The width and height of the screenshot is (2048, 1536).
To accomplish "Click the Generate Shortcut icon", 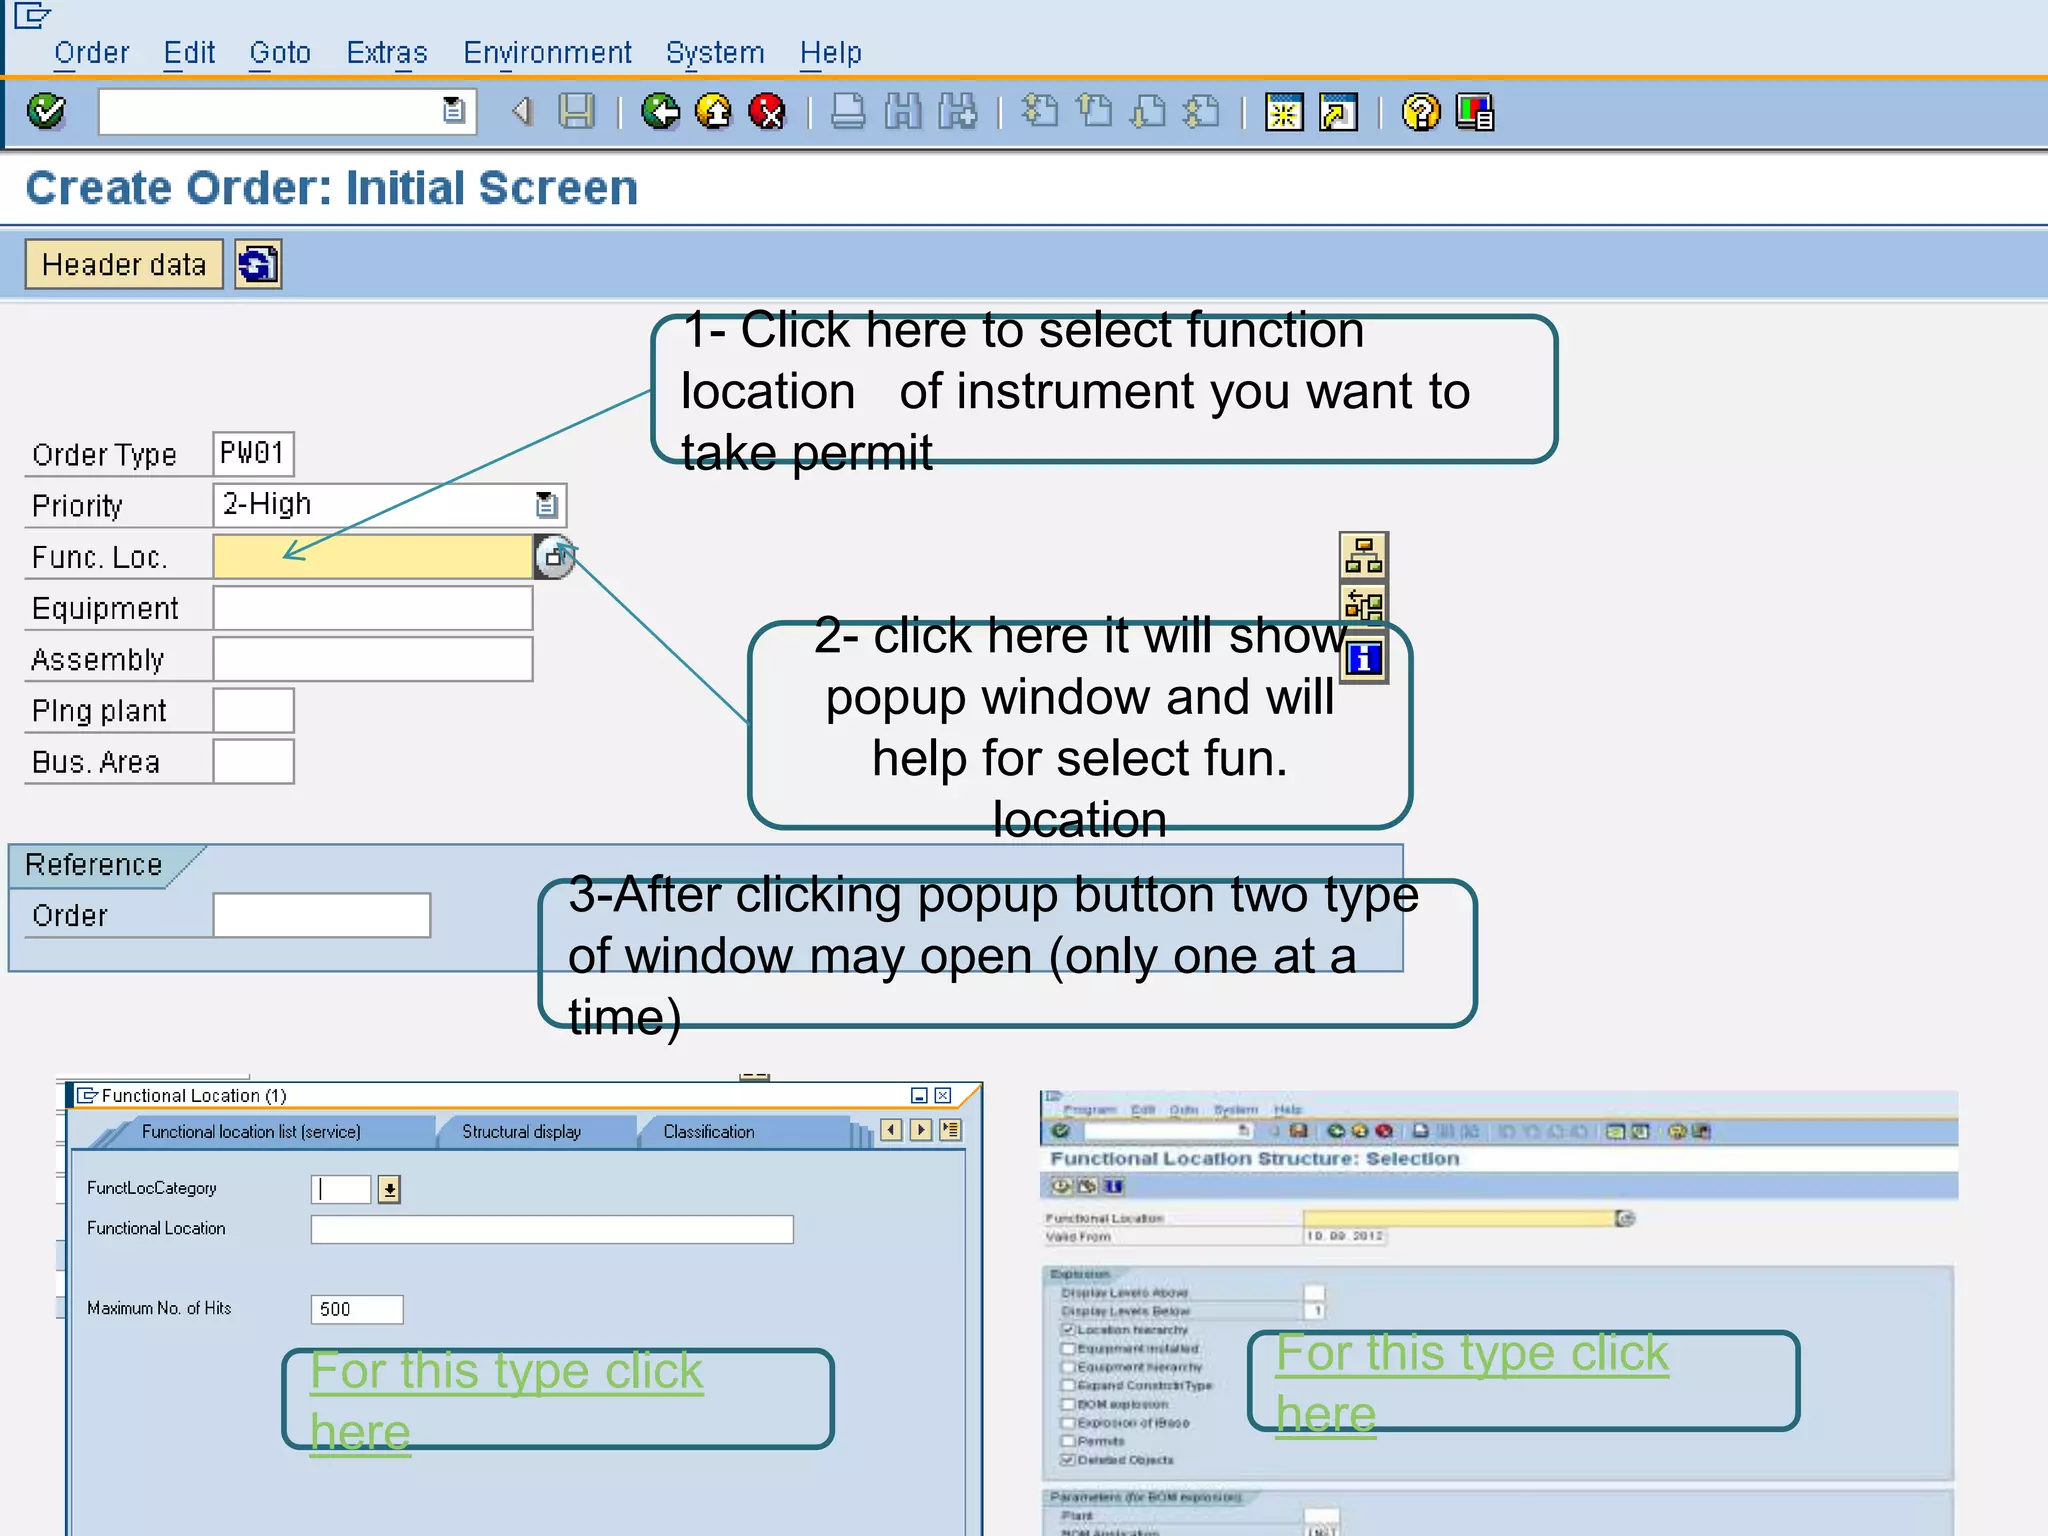I will (1338, 112).
